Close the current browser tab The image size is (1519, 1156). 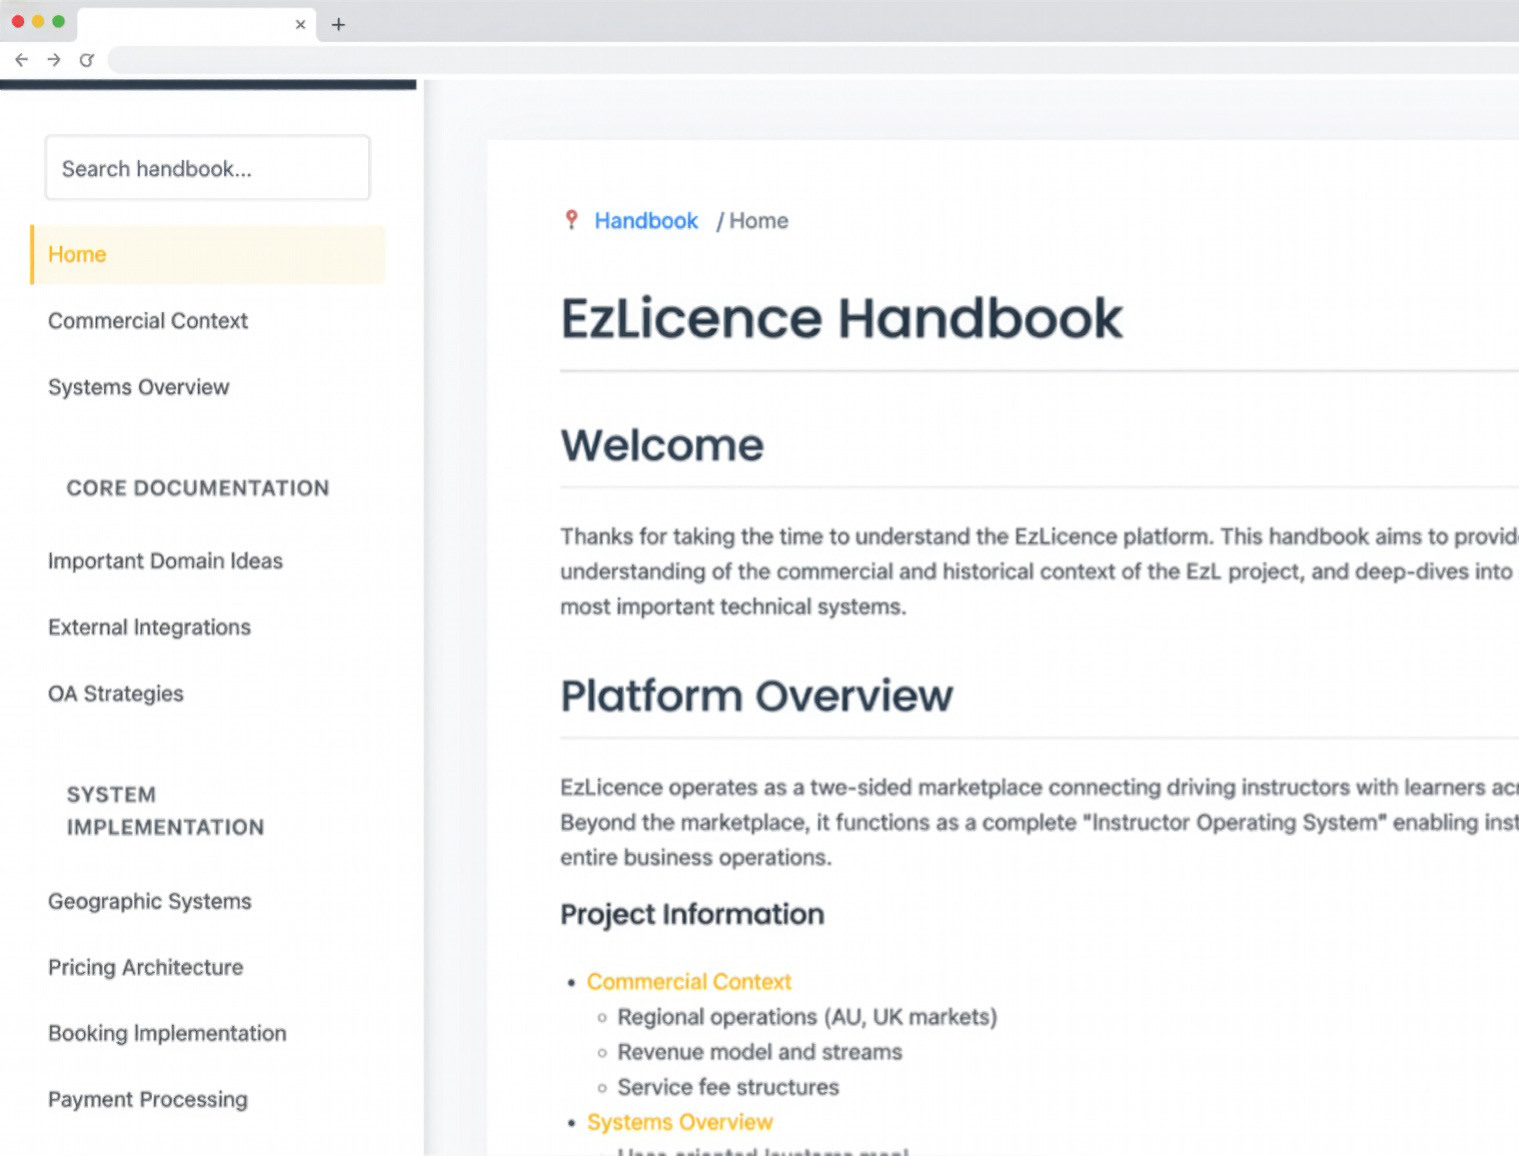300,25
